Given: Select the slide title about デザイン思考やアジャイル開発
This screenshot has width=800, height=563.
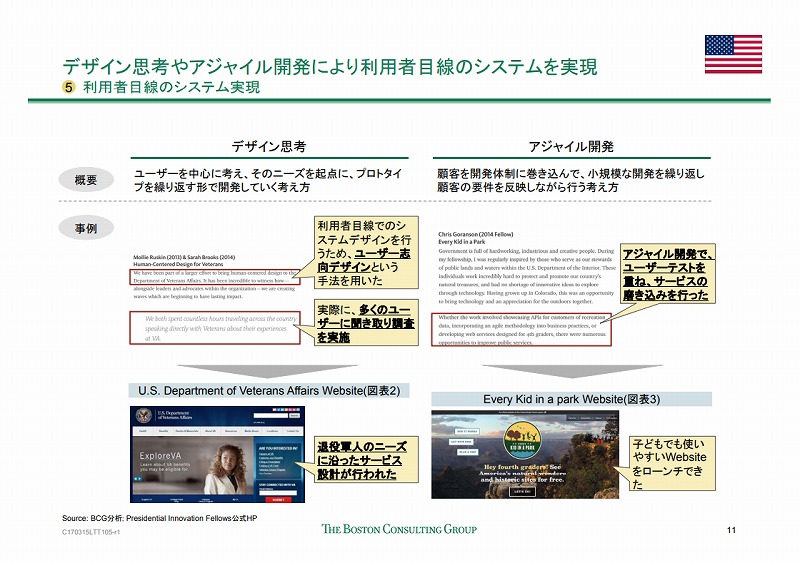Looking at the screenshot, I should coord(330,67).
